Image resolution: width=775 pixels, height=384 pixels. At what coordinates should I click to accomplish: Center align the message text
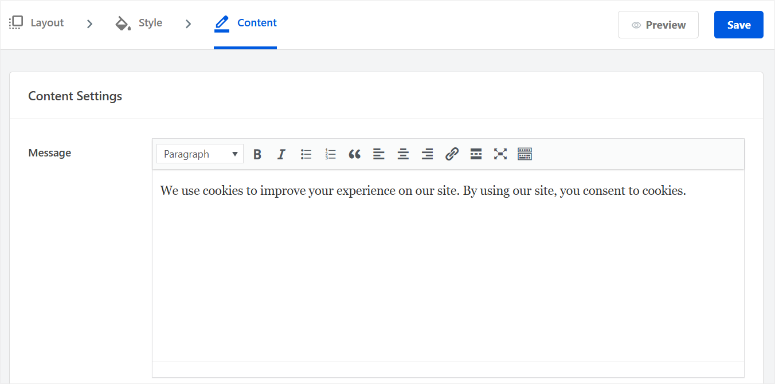(x=403, y=154)
